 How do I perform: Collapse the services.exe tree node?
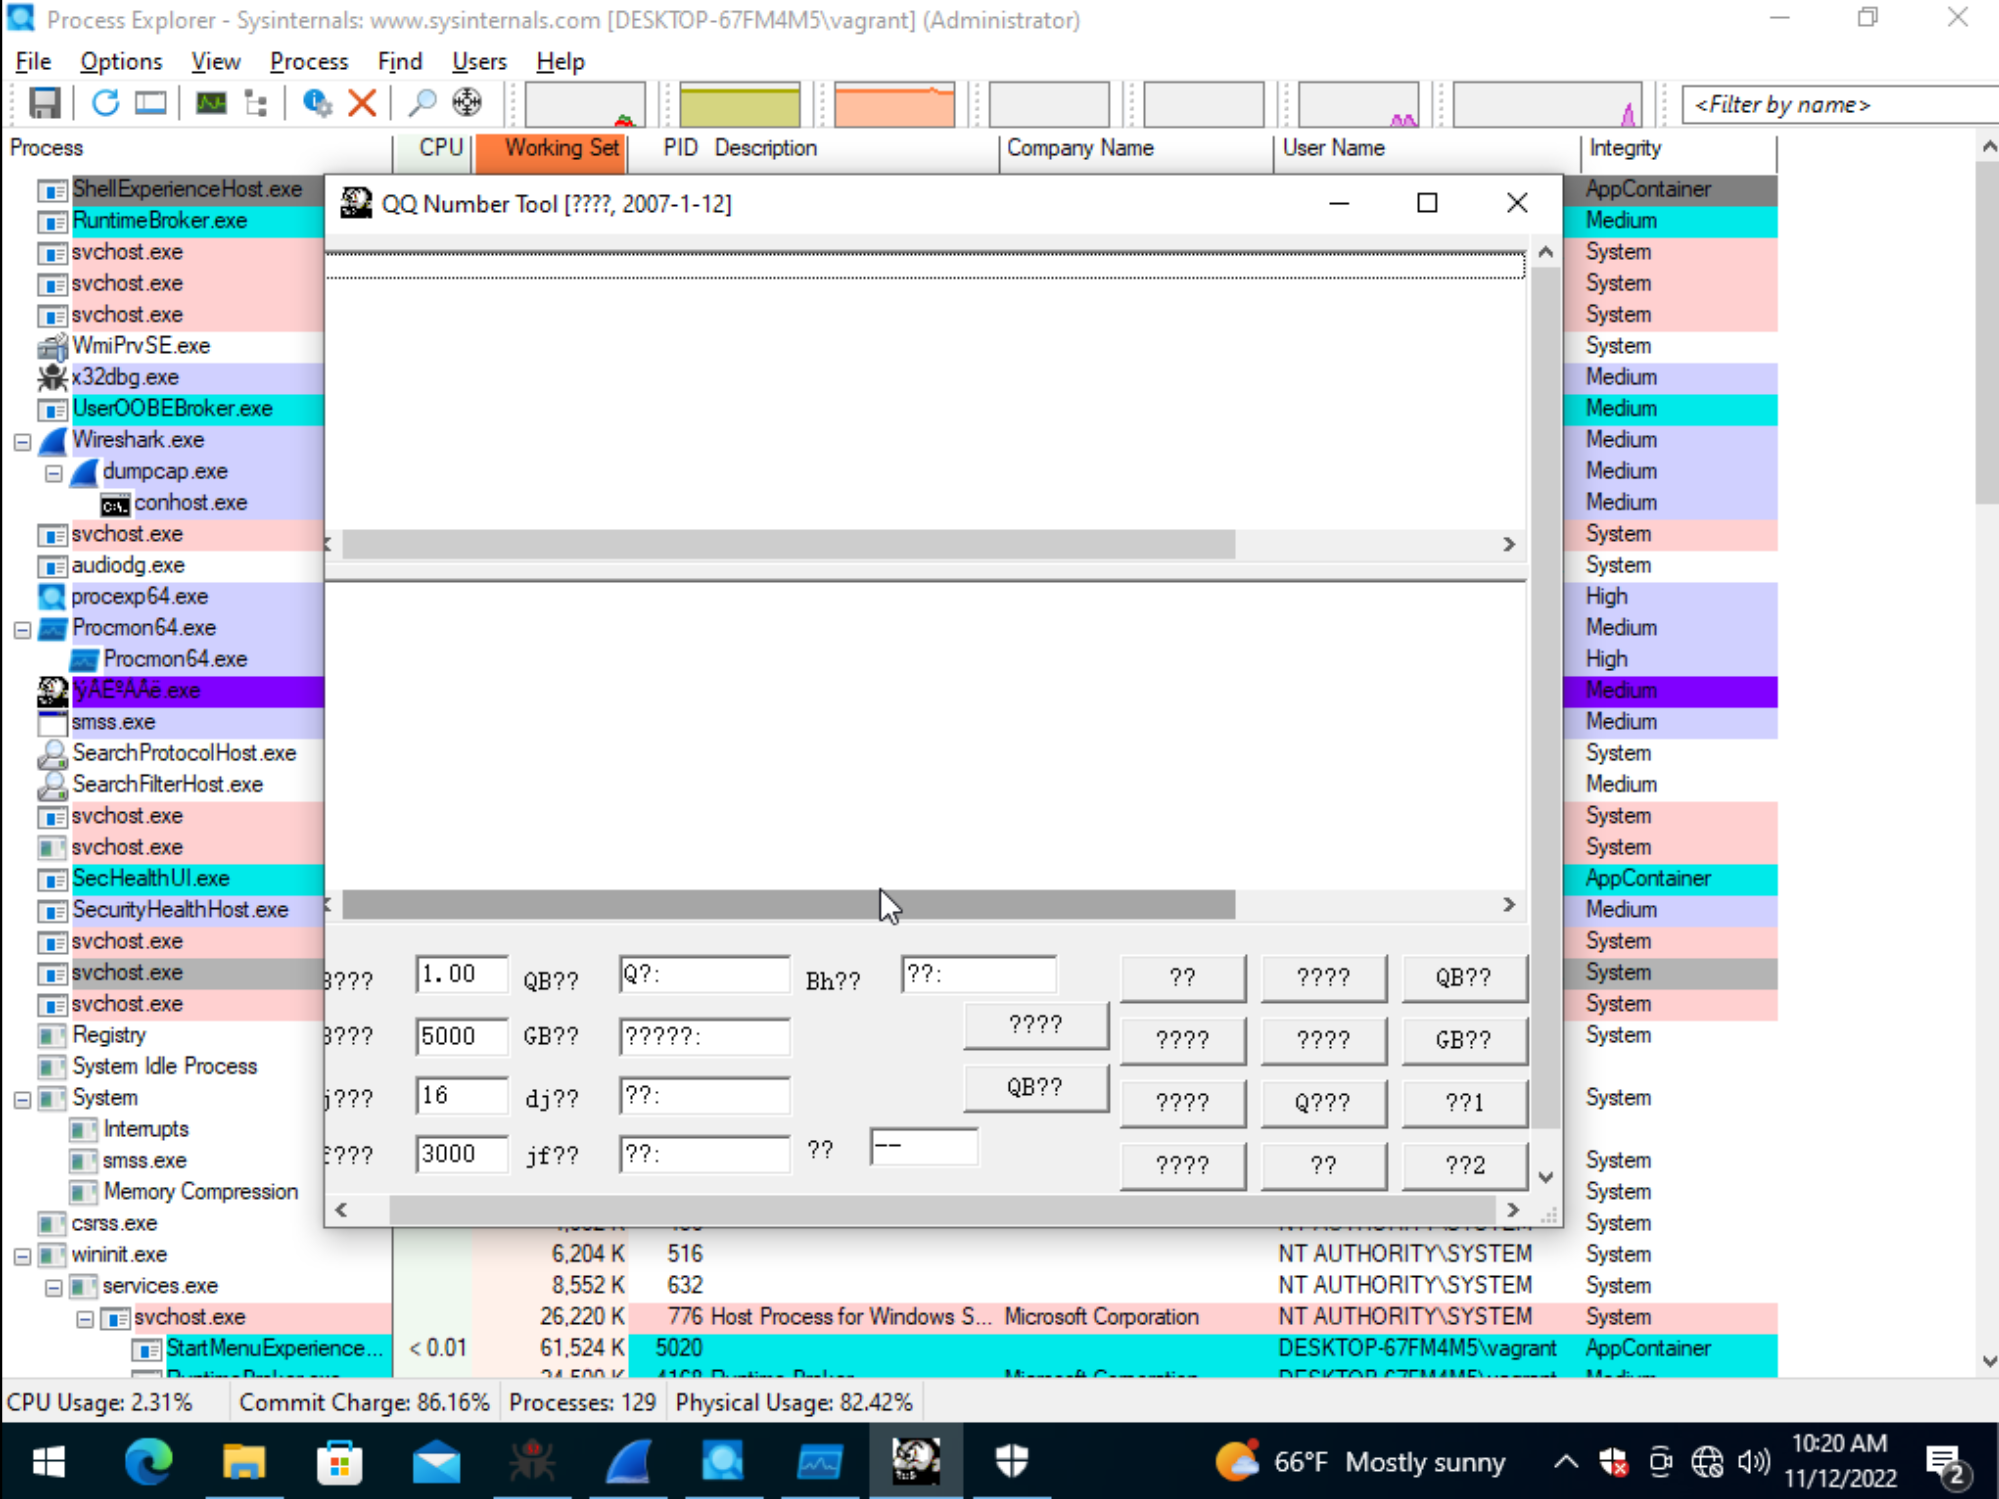click(x=55, y=1286)
